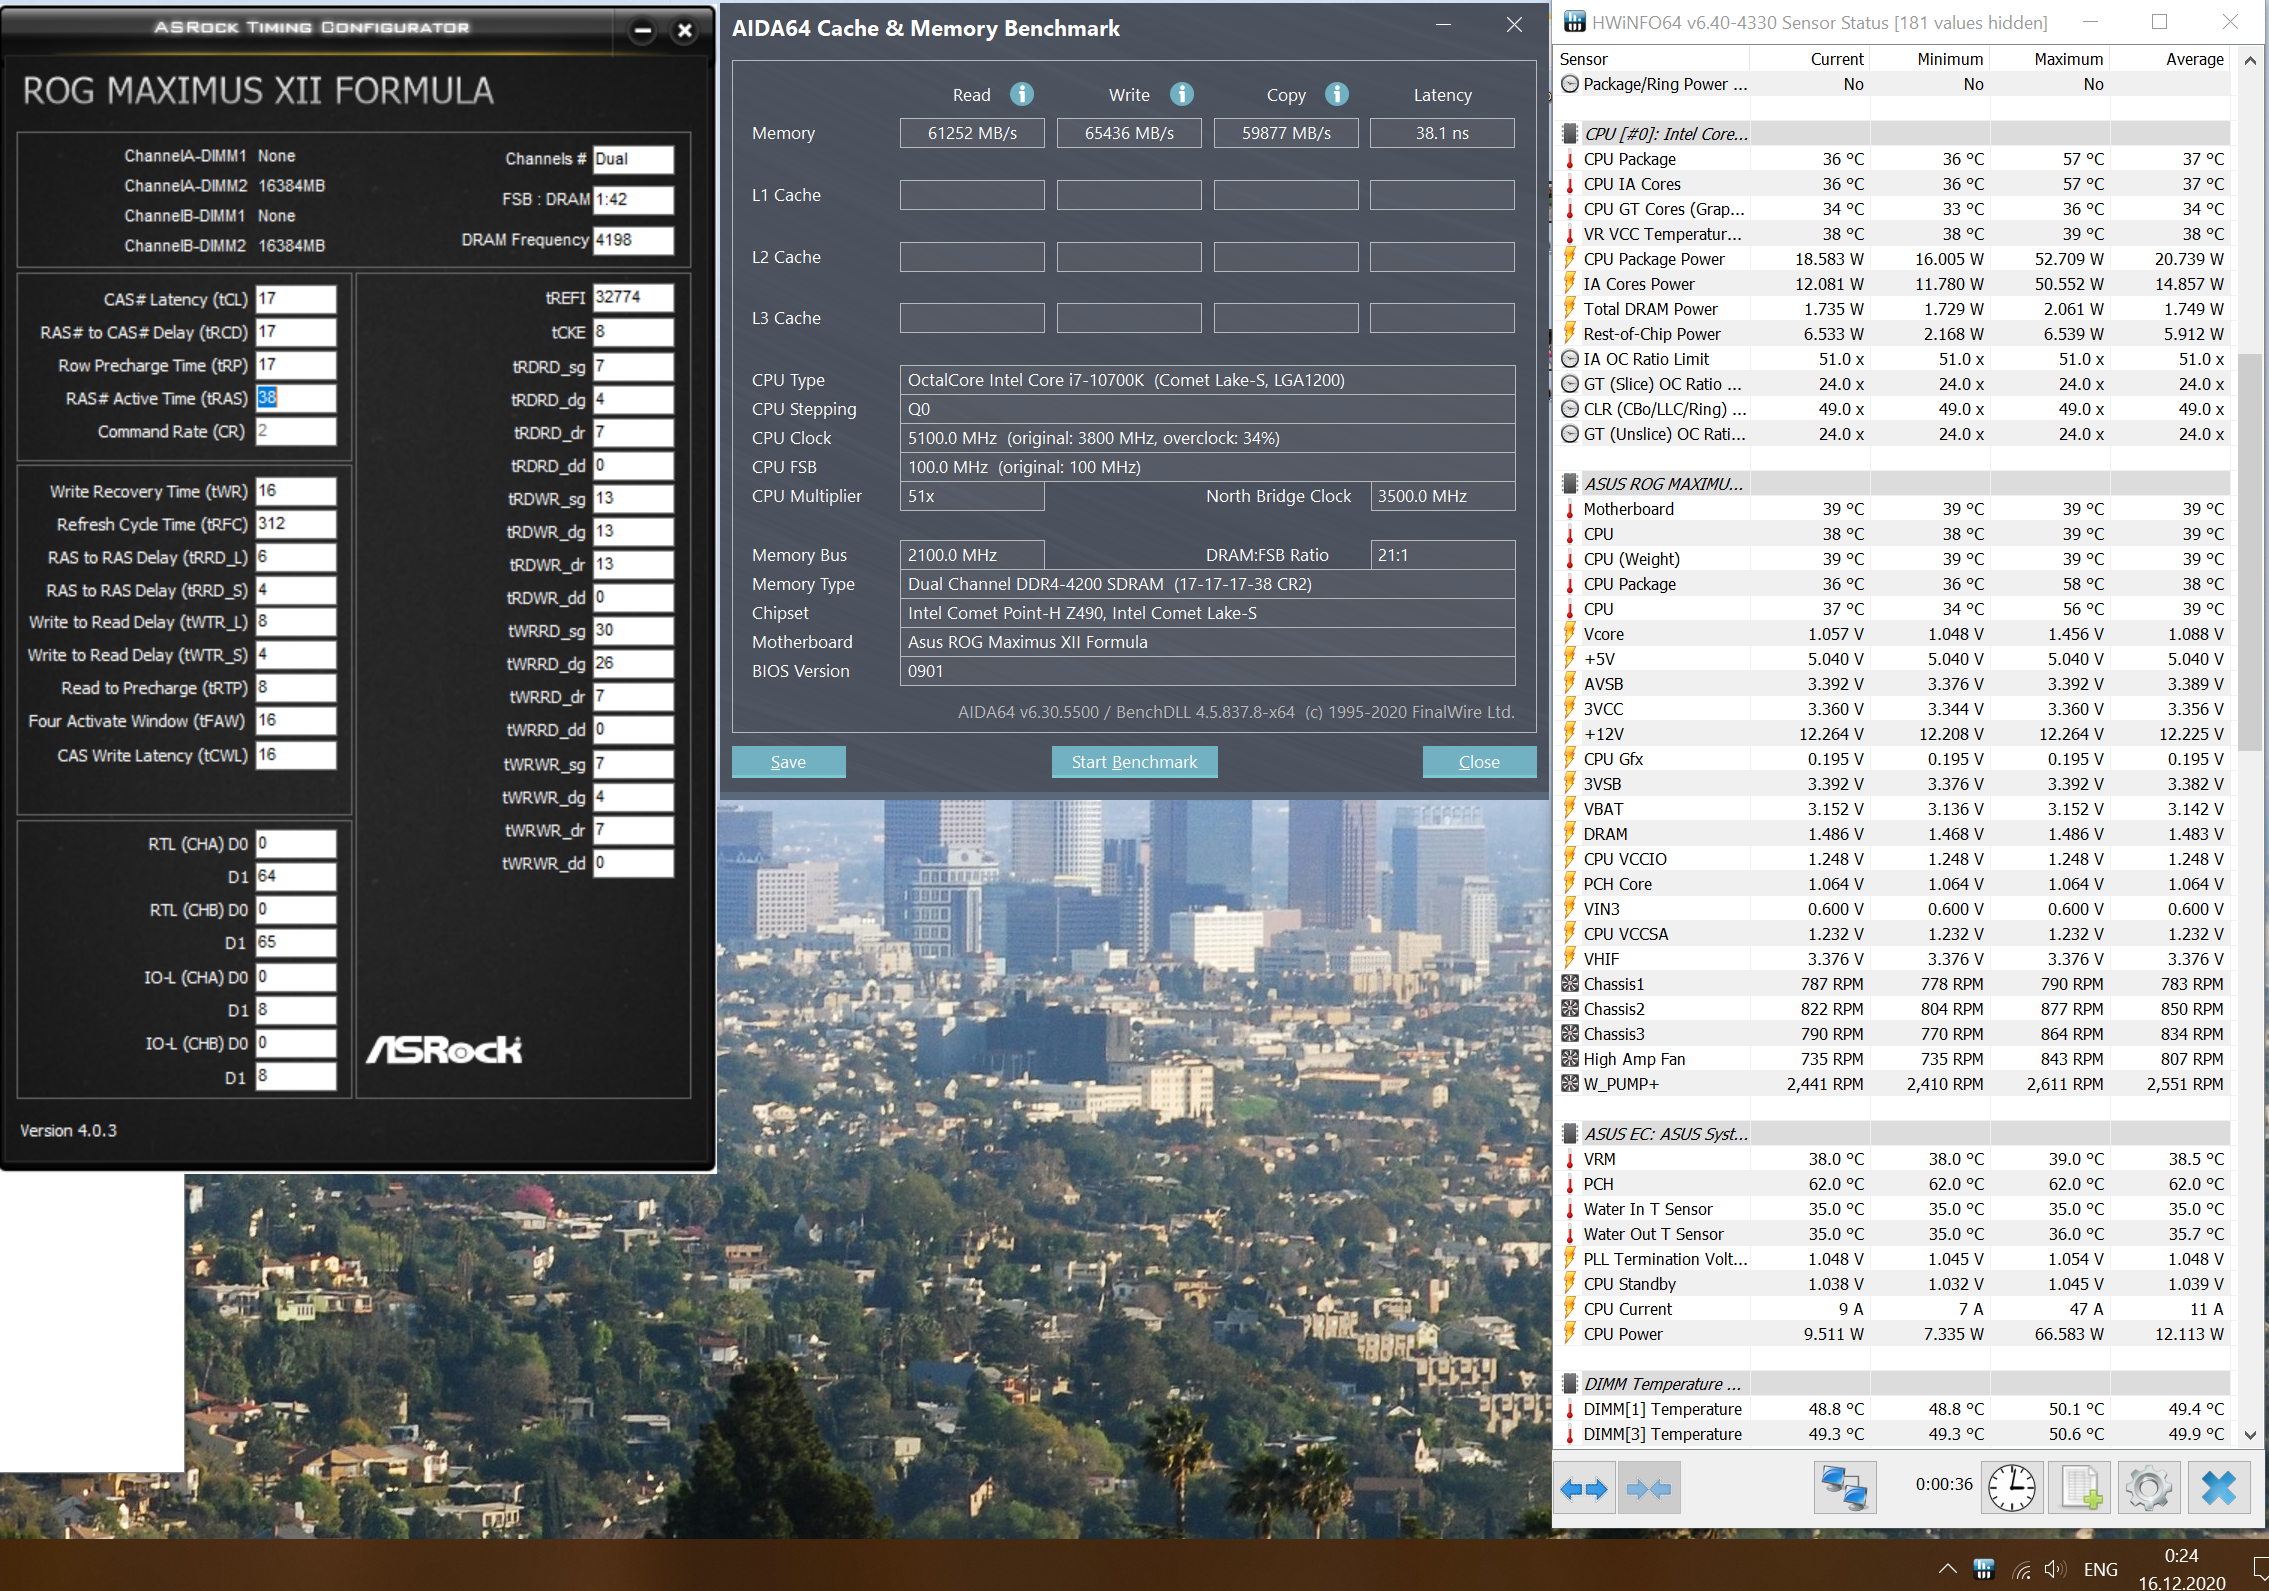Open HWiNFO remote network monitoring icon
The width and height of the screenshot is (2269, 1591).
(x=1844, y=1489)
